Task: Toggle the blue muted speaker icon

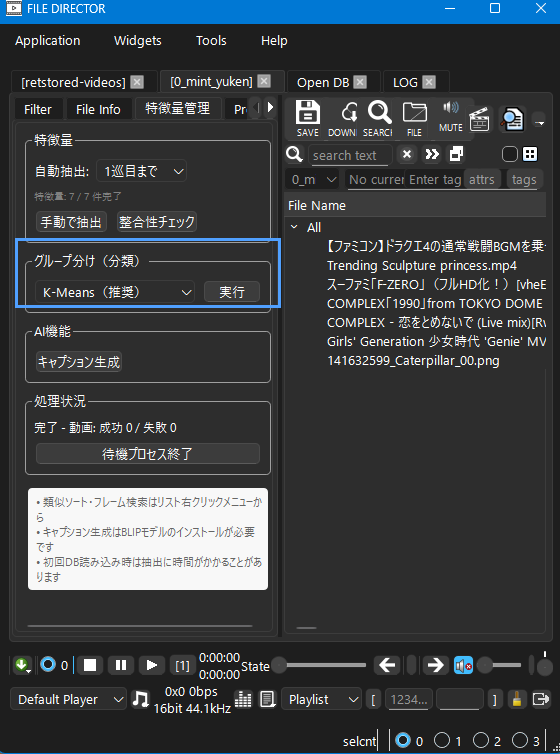Action: tap(463, 666)
